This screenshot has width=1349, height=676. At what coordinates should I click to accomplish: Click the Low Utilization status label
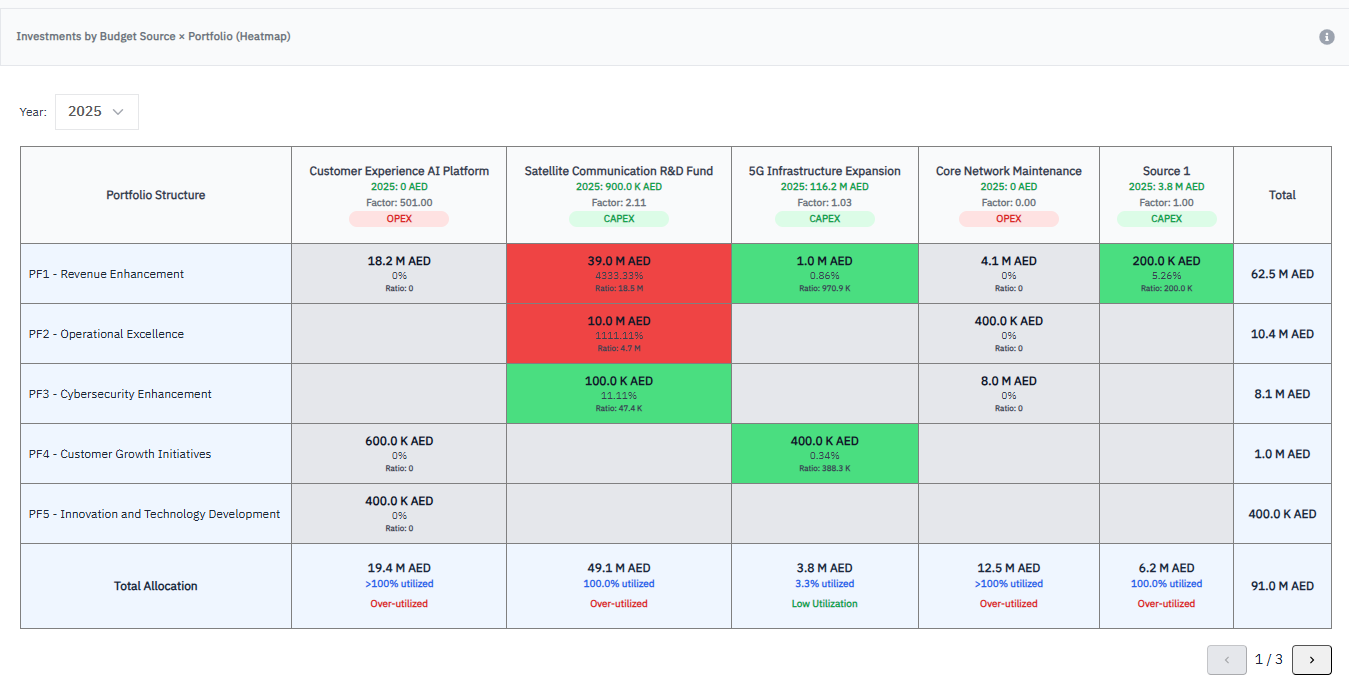click(x=824, y=604)
